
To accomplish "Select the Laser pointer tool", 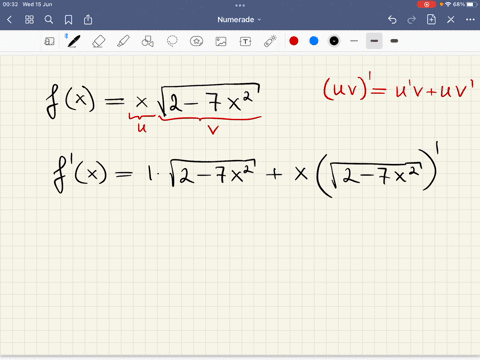I will point(270,41).
